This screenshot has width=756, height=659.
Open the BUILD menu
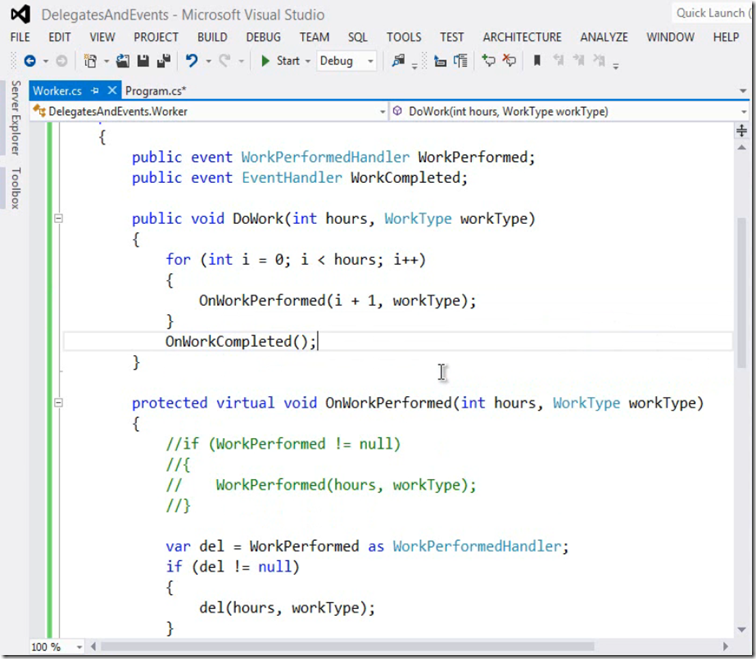pyautogui.click(x=212, y=37)
